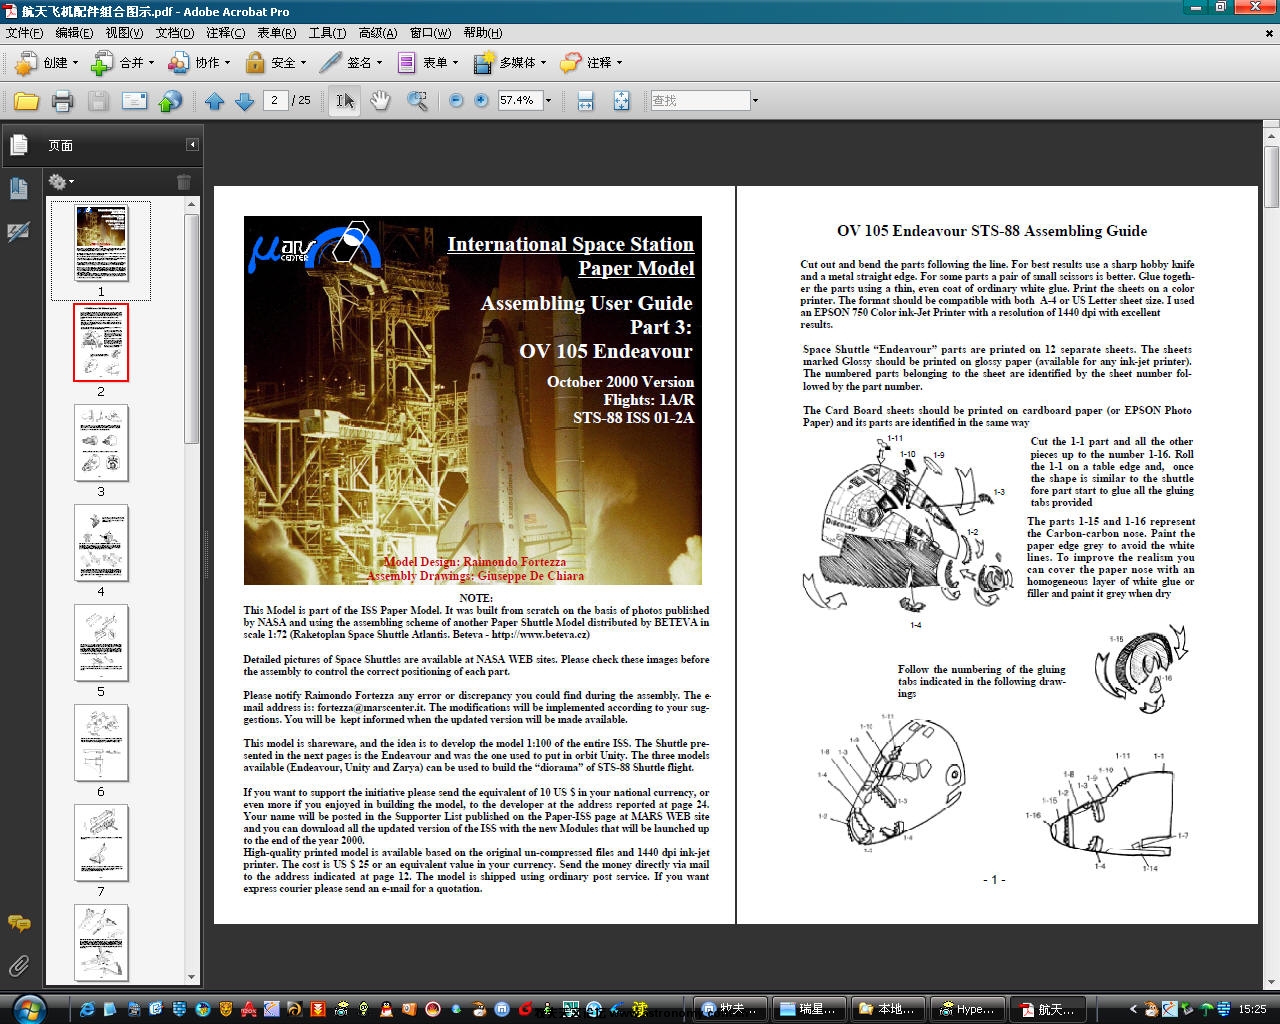Click the fit width scrolling icon
This screenshot has width=1280, height=1024.
(586, 101)
